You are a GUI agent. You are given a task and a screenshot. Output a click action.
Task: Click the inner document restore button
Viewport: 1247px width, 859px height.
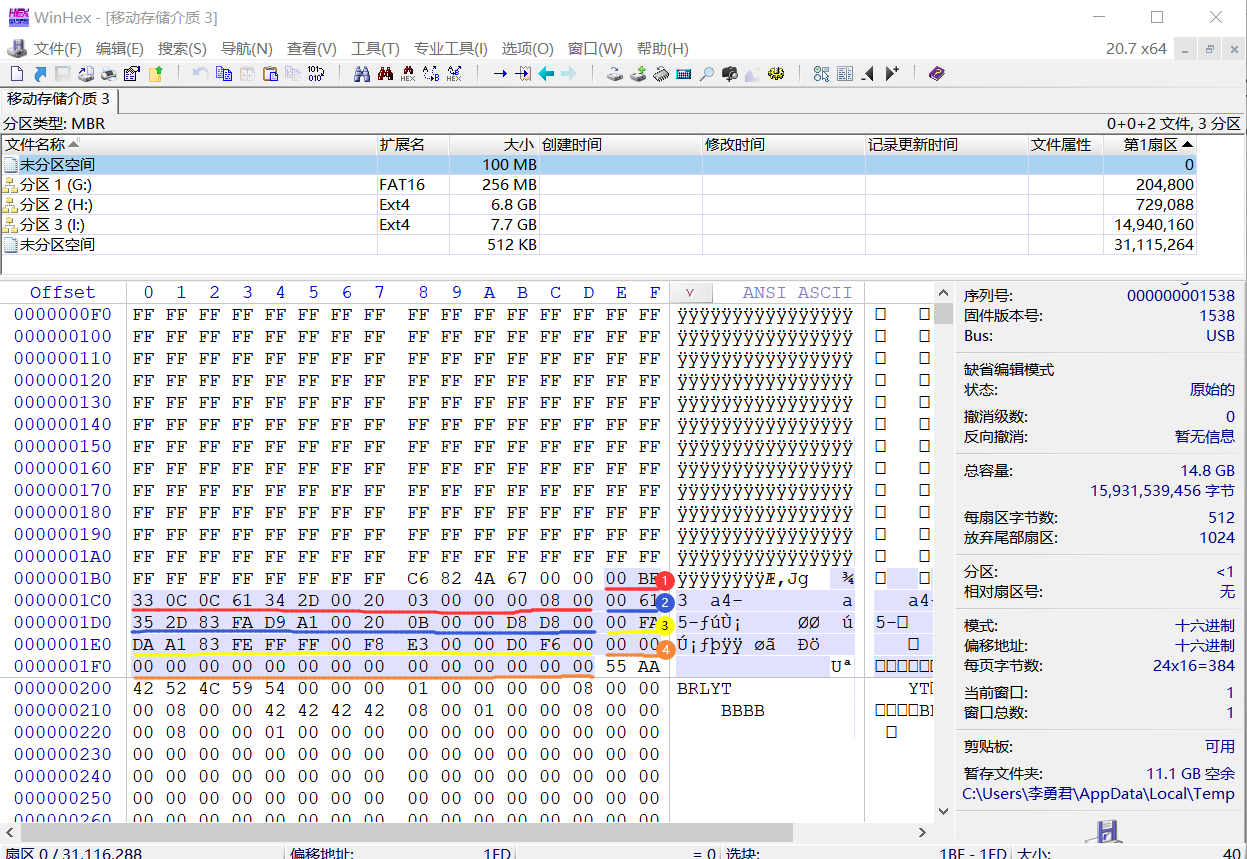[1210, 49]
